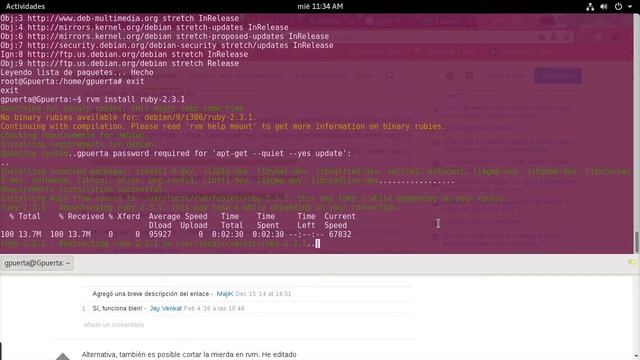
Task: Click 'password required for apt-get' line
Action: (176, 153)
